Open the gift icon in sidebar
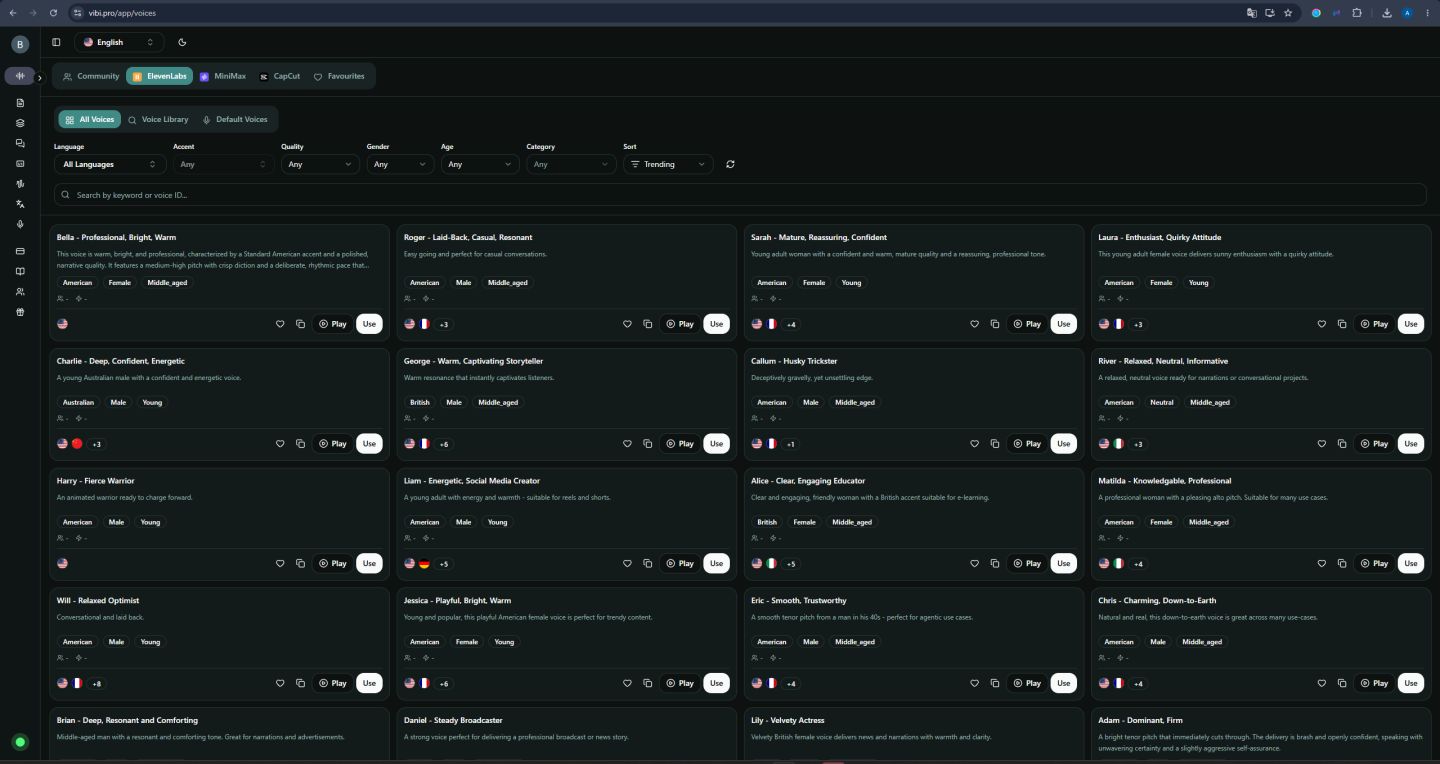 (x=20, y=312)
